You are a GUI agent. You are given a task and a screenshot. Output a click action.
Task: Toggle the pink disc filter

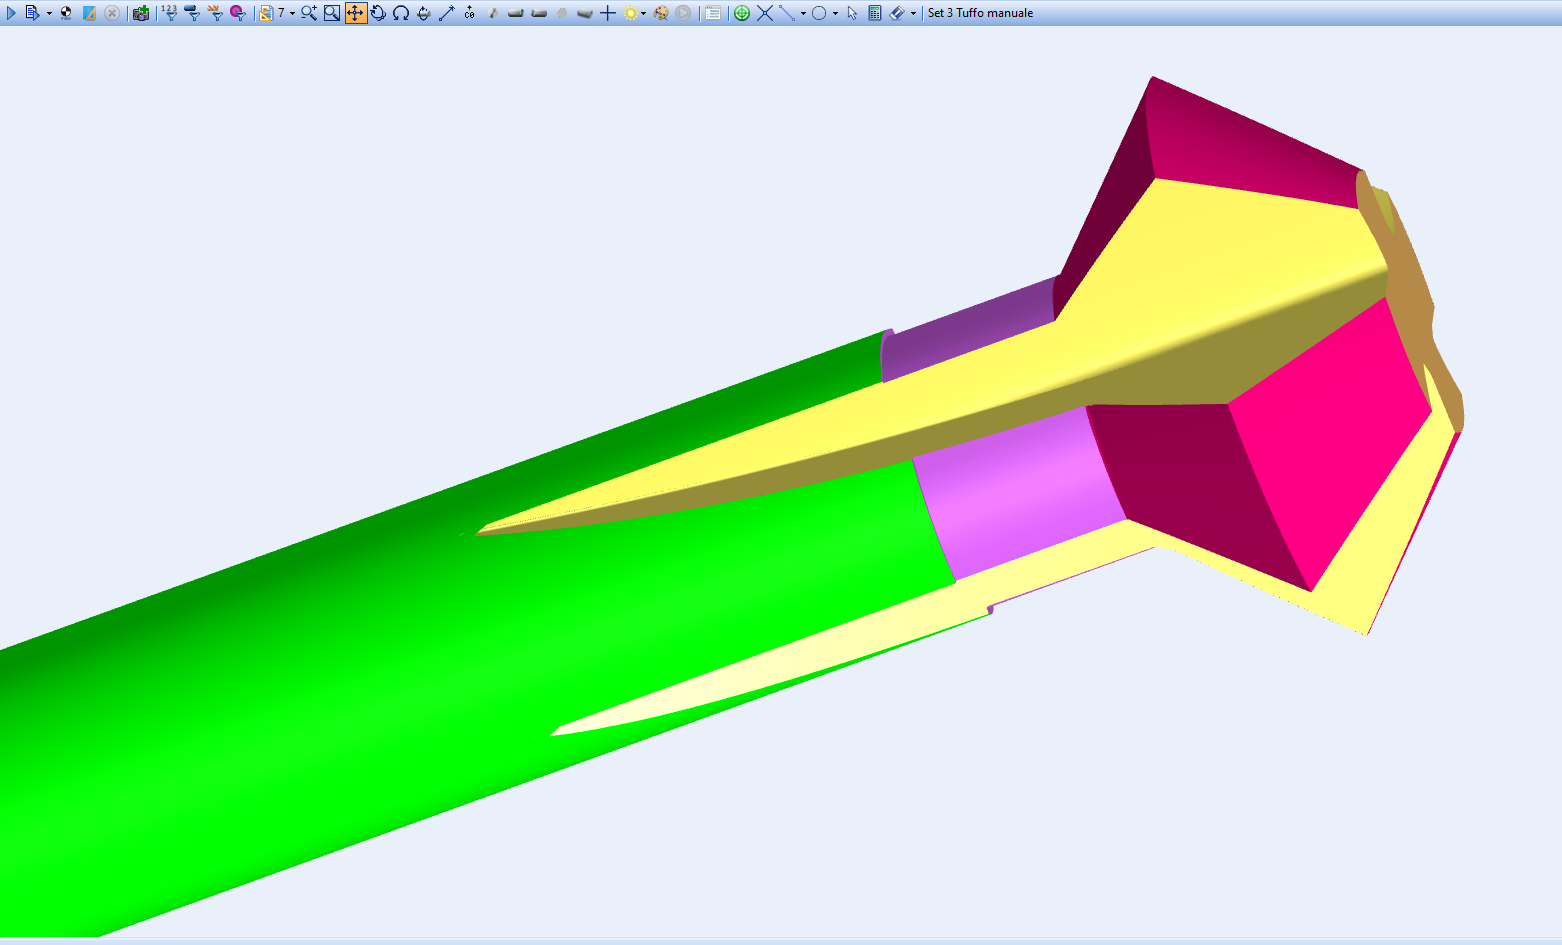click(237, 13)
